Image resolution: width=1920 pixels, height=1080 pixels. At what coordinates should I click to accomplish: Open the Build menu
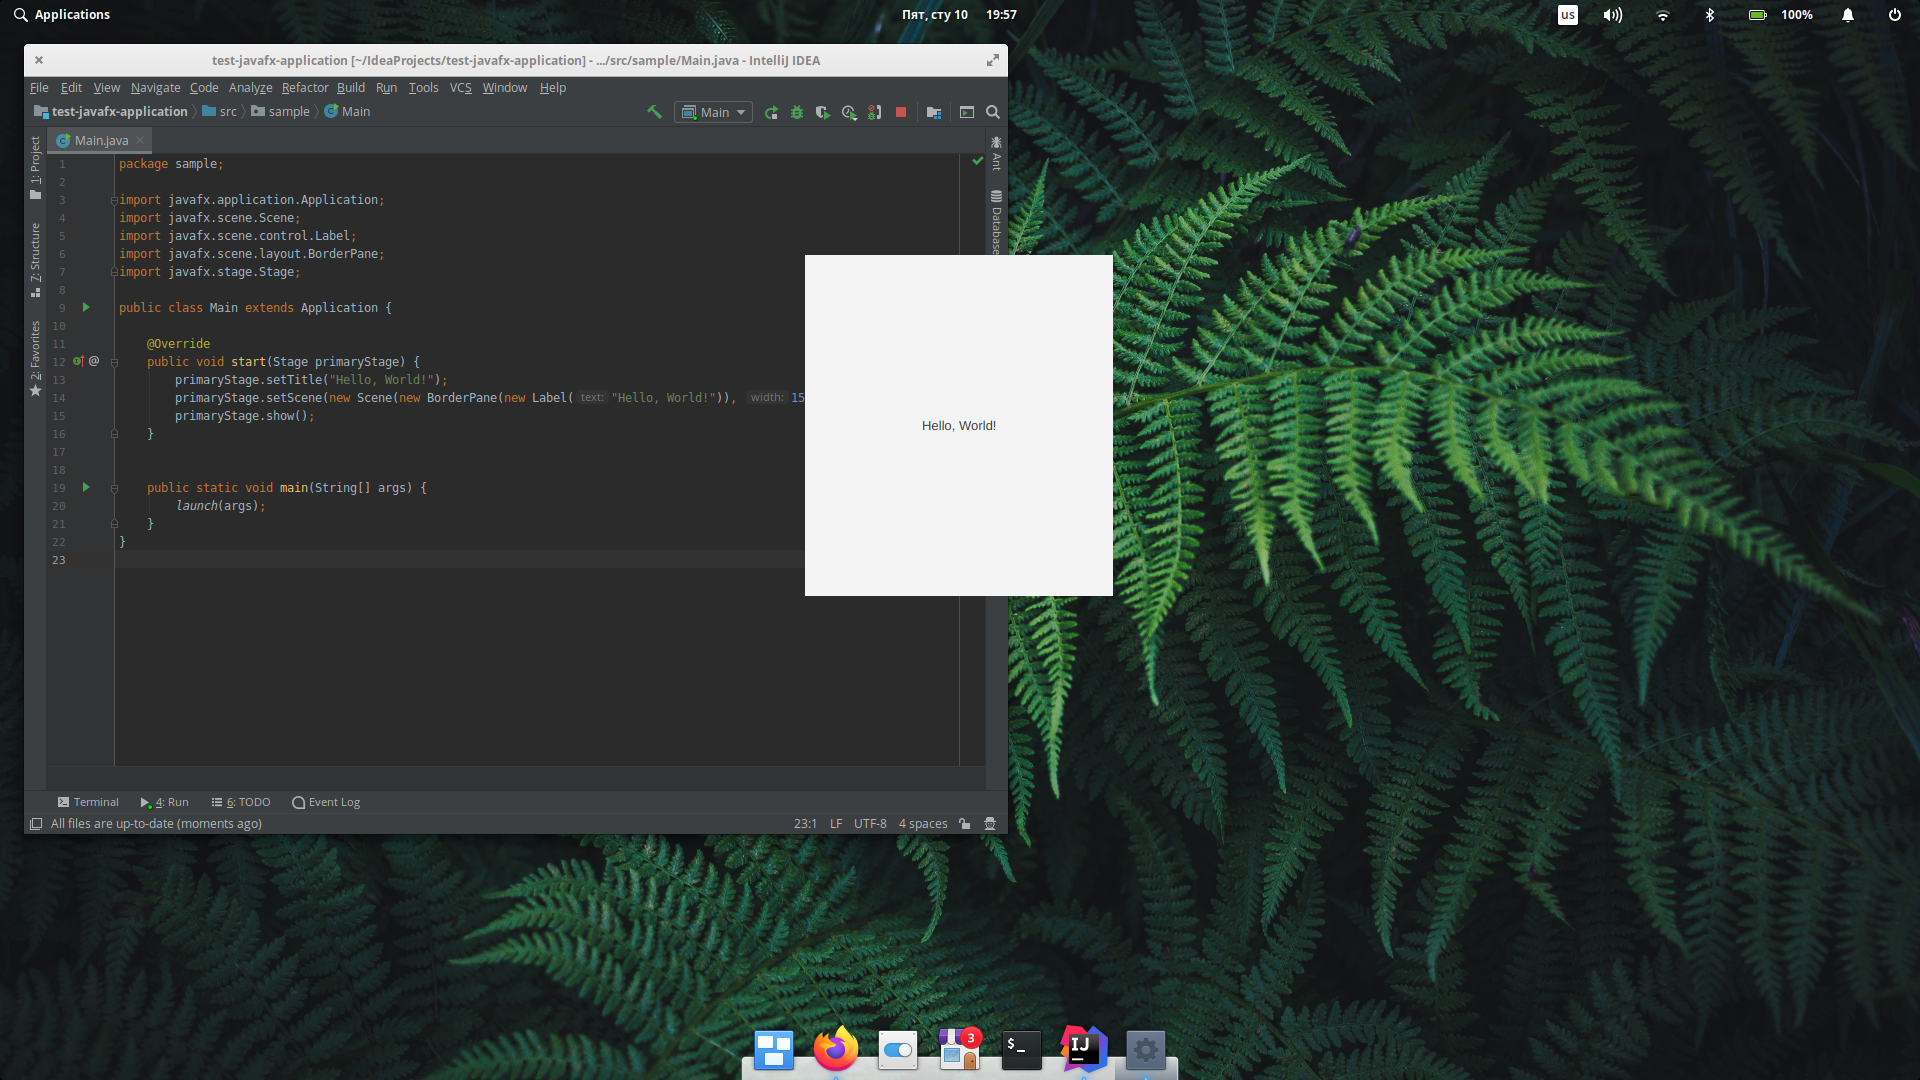tap(351, 88)
